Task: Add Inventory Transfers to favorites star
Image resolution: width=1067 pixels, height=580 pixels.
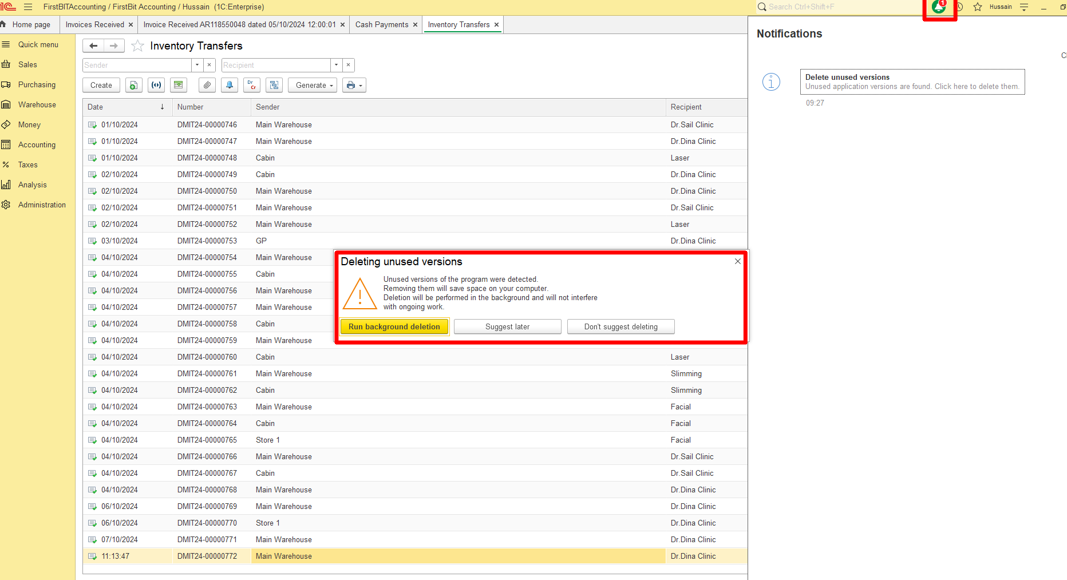Action: (138, 46)
